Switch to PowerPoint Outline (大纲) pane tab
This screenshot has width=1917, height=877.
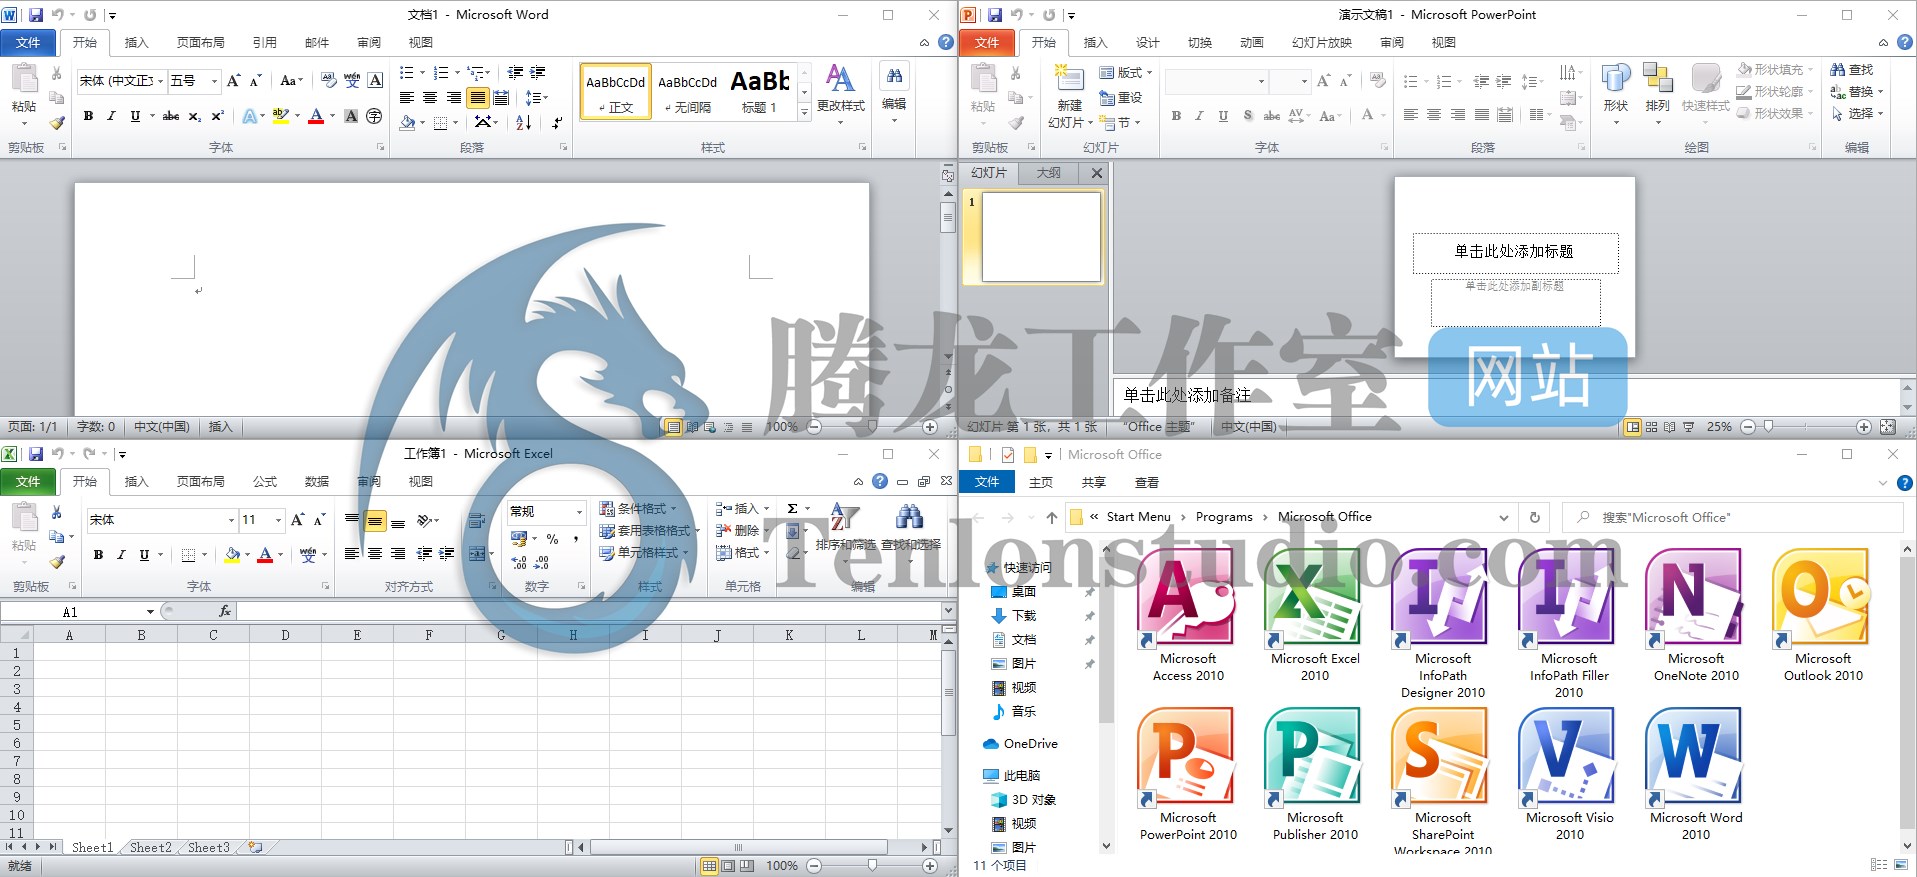(x=1048, y=173)
